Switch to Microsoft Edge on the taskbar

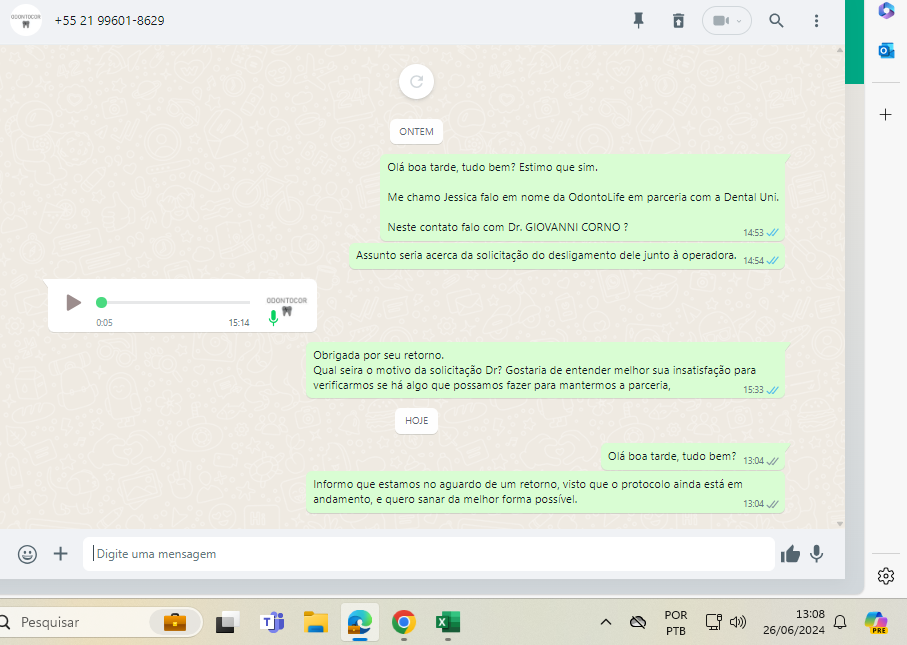(360, 622)
